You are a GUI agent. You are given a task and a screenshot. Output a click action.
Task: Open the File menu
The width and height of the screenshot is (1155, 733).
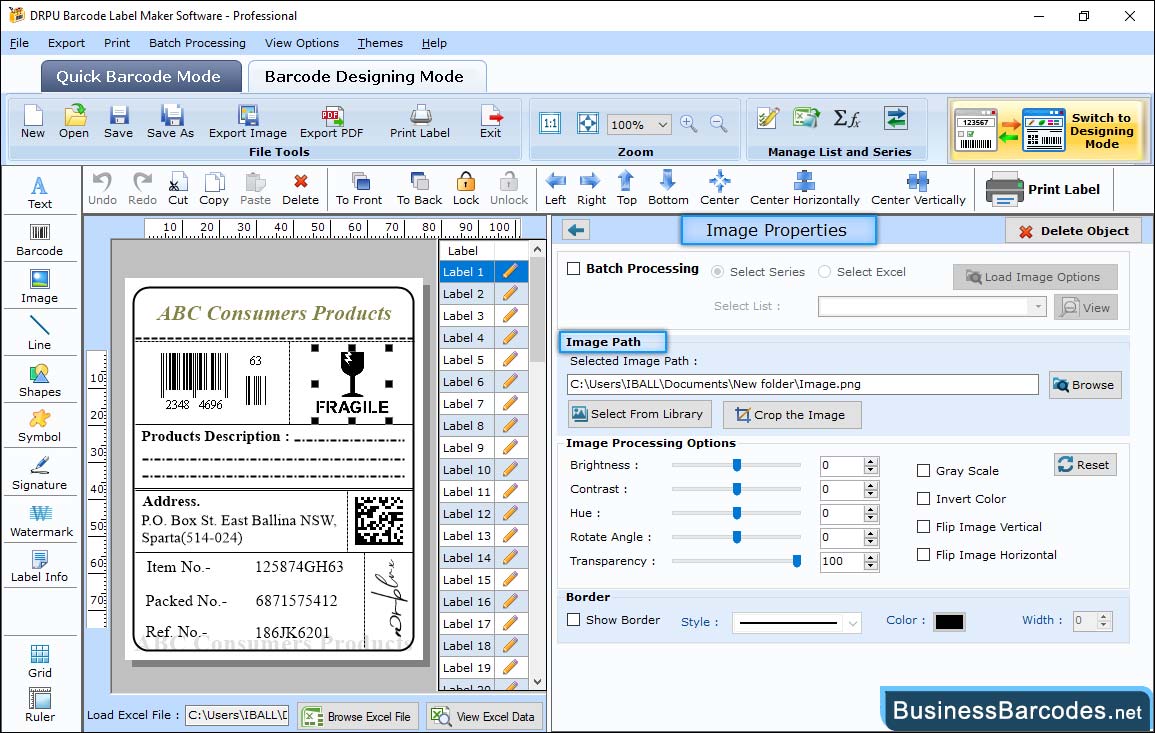(x=19, y=43)
